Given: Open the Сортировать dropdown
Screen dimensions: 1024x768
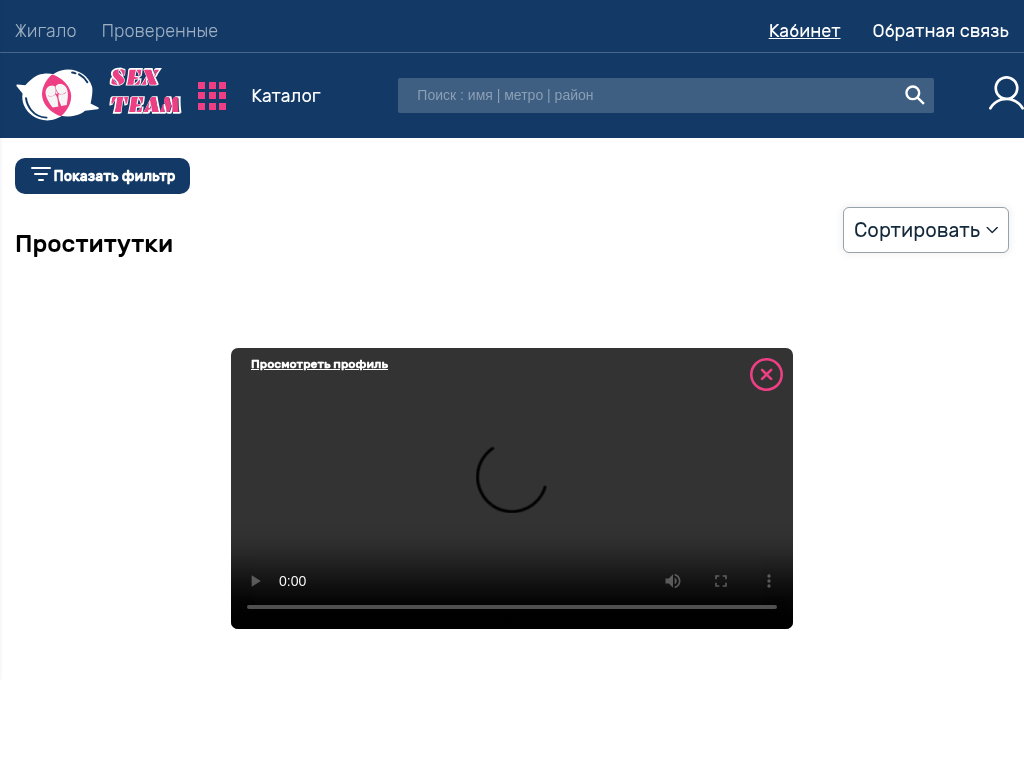Looking at the screenshot, I should tap(926, 230).
